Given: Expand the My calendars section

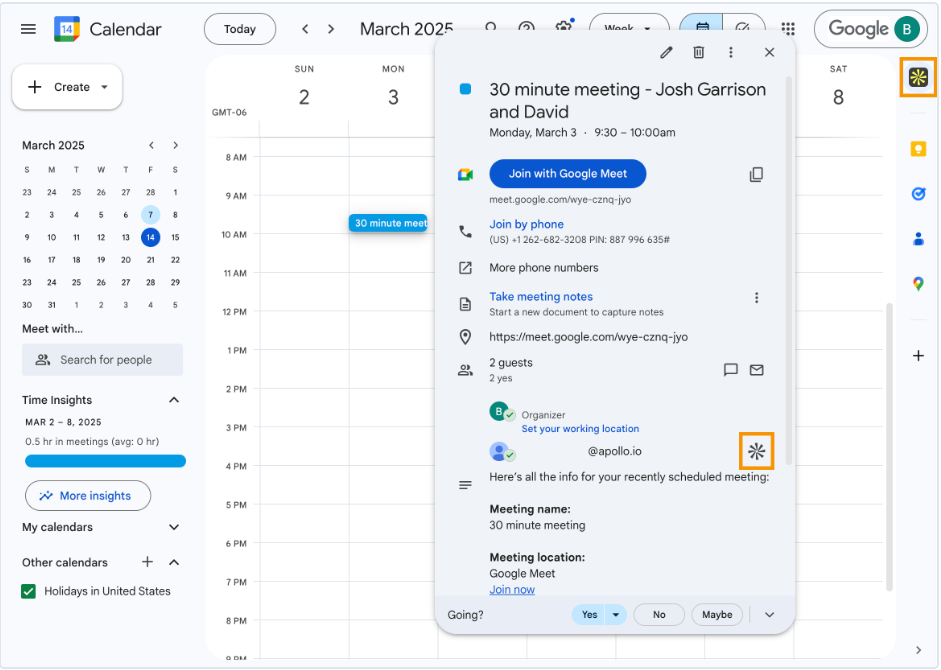Looking at the screenshot, I should 174,527.
